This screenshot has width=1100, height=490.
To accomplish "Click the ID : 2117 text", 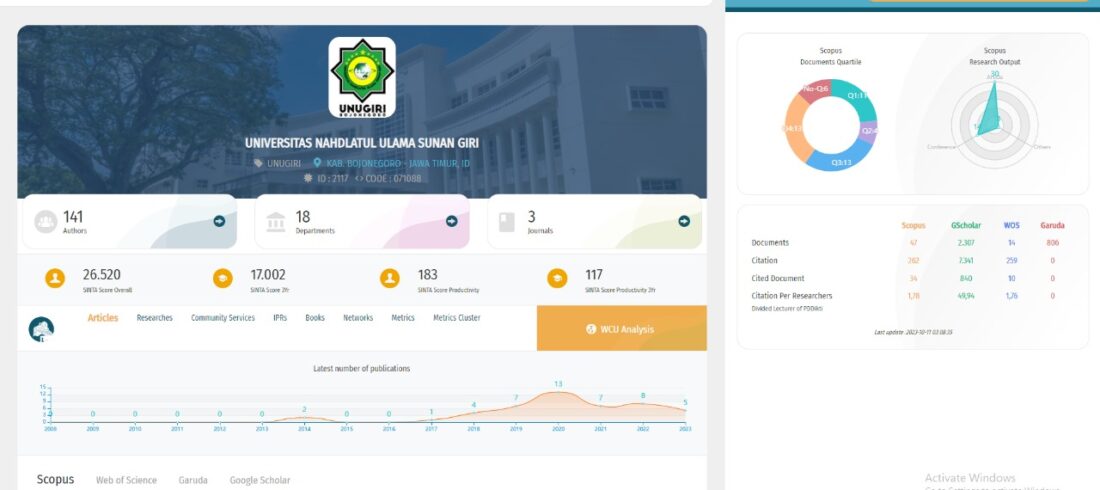I will [331, 178].
